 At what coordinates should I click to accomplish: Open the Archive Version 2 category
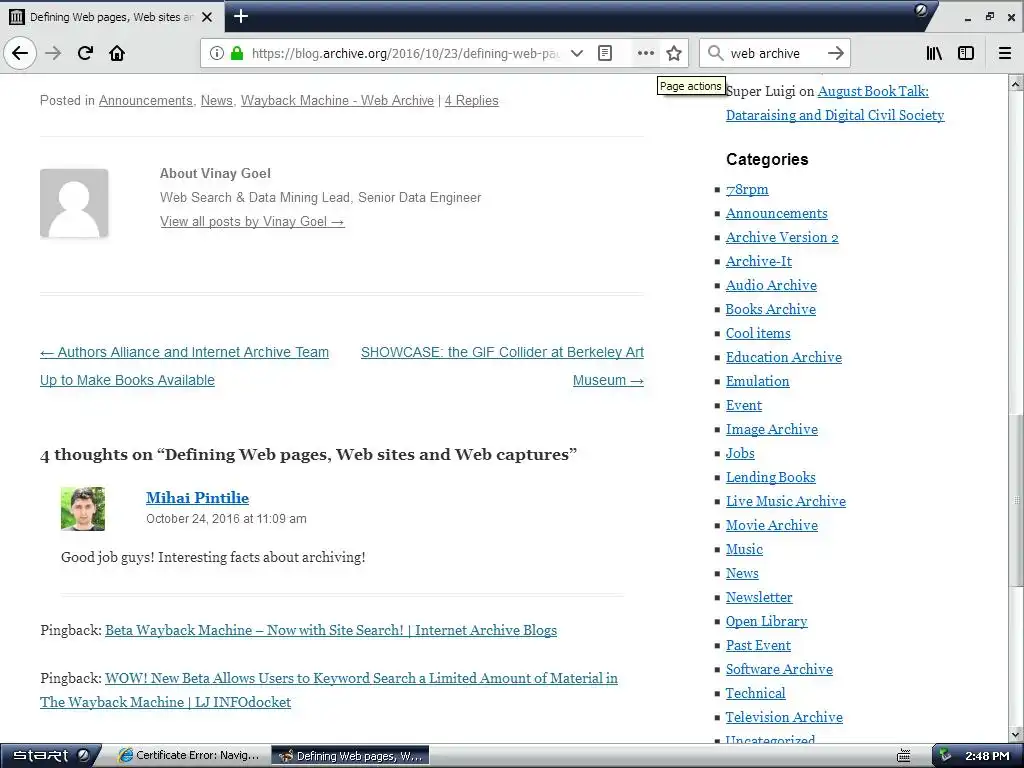click(x=782, y=237)
